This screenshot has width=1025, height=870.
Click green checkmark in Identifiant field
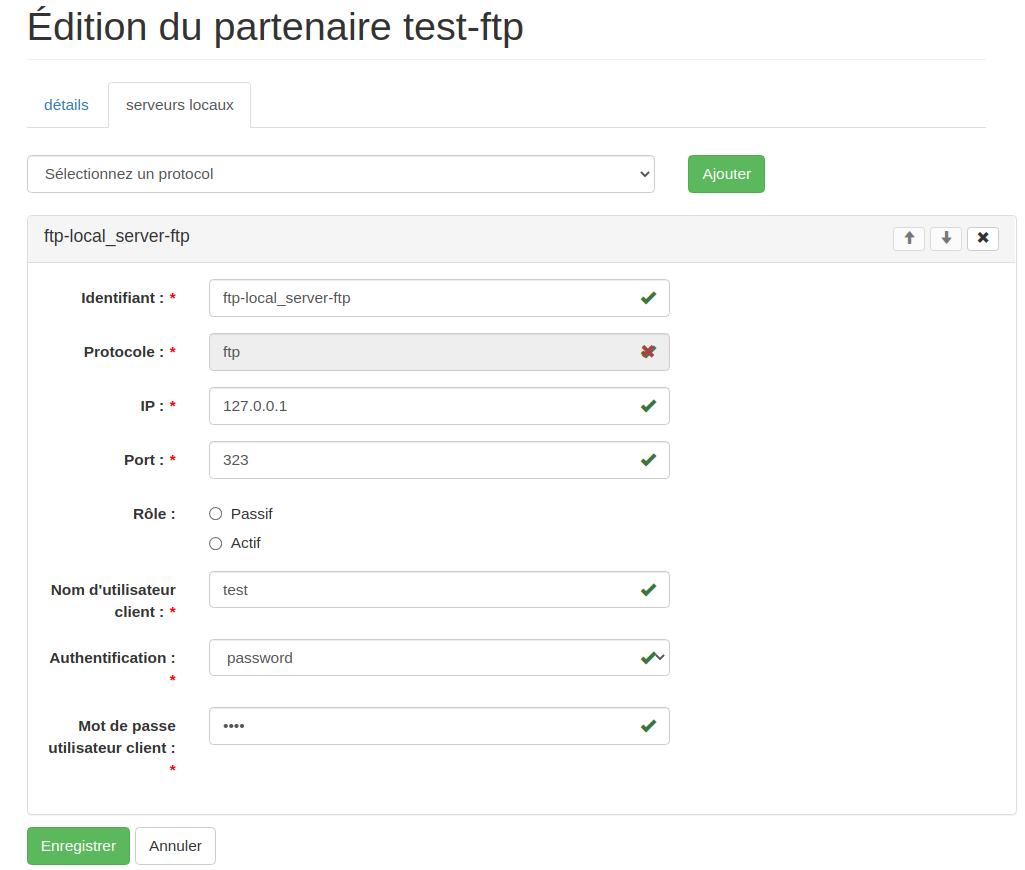648,298
